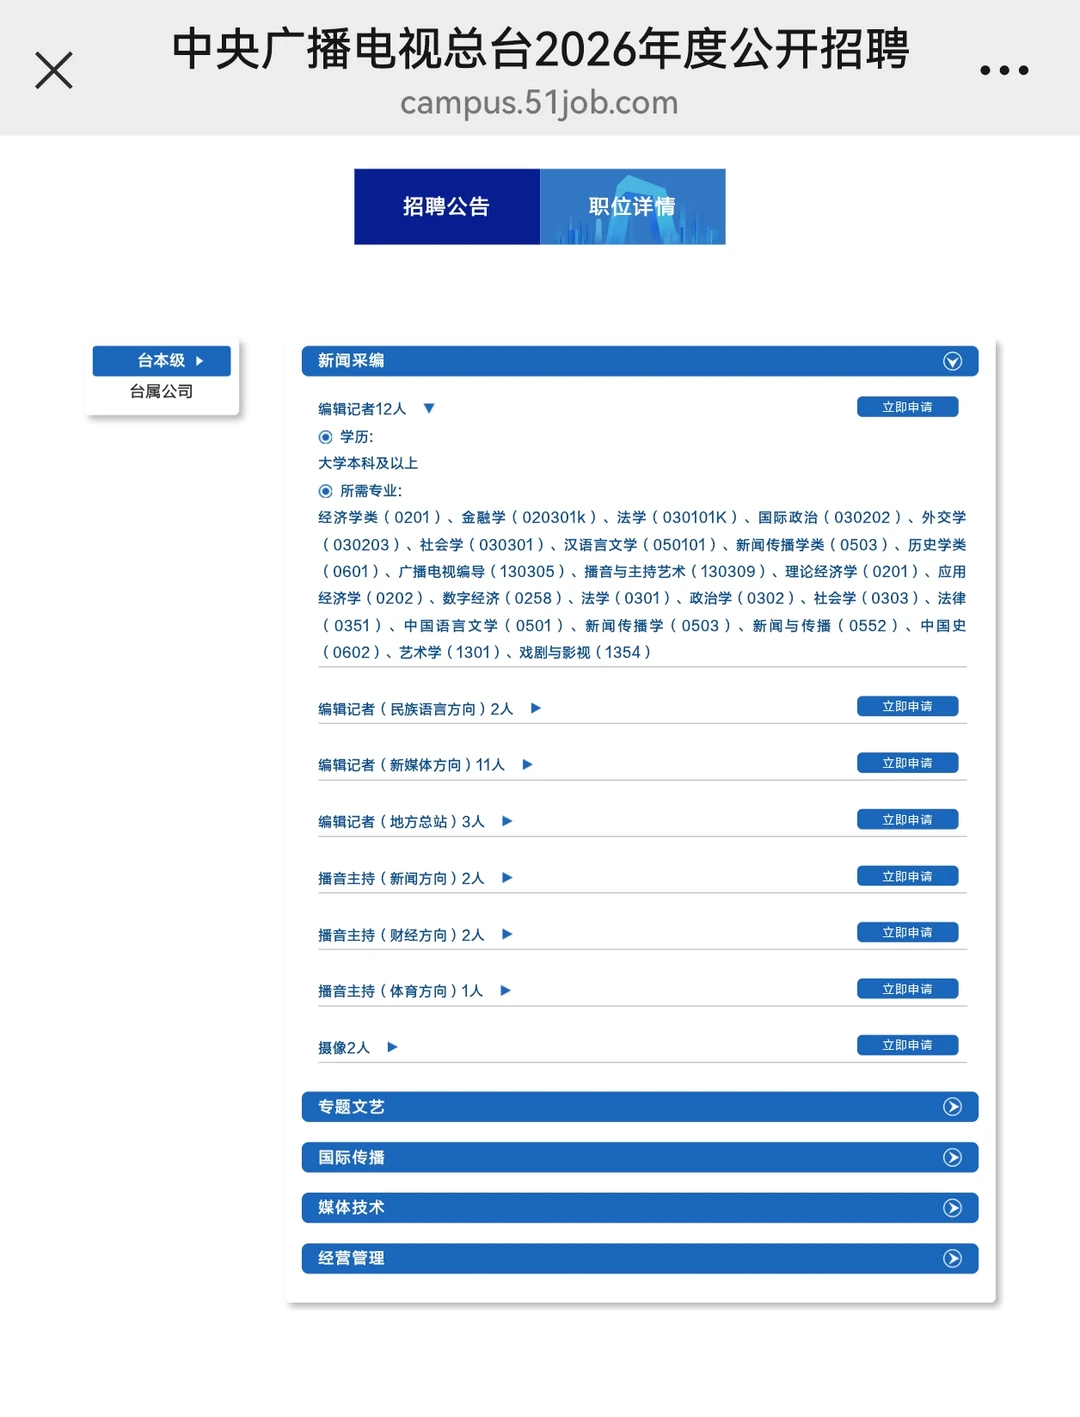Click the circle arrow icon on 媒体技术
Screen dimensions: 1080x1417
(x=953, y=1208)
